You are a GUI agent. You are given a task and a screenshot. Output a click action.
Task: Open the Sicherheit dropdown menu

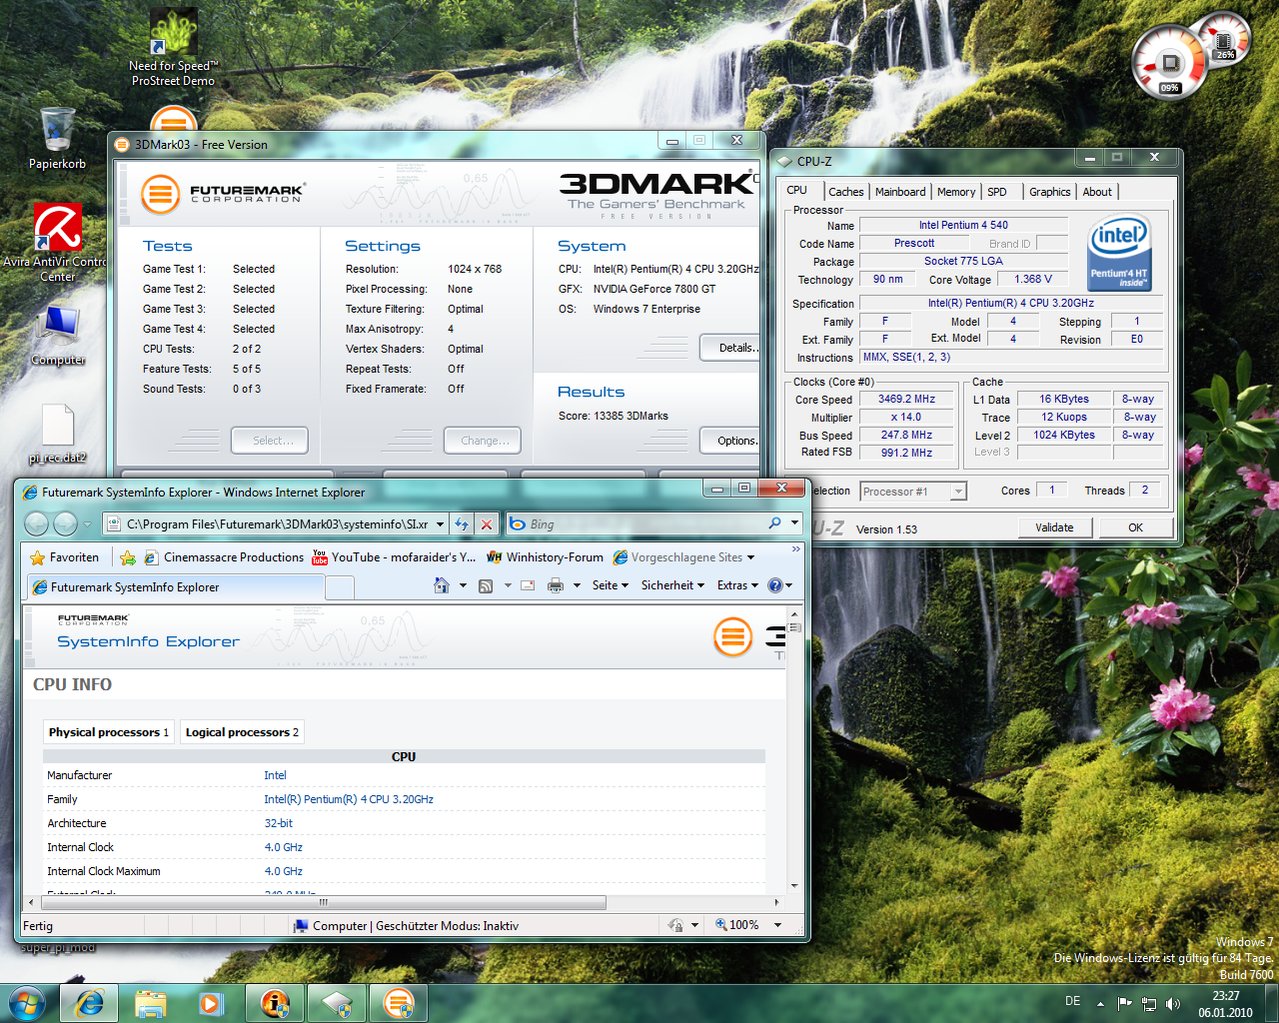[673, 586]
